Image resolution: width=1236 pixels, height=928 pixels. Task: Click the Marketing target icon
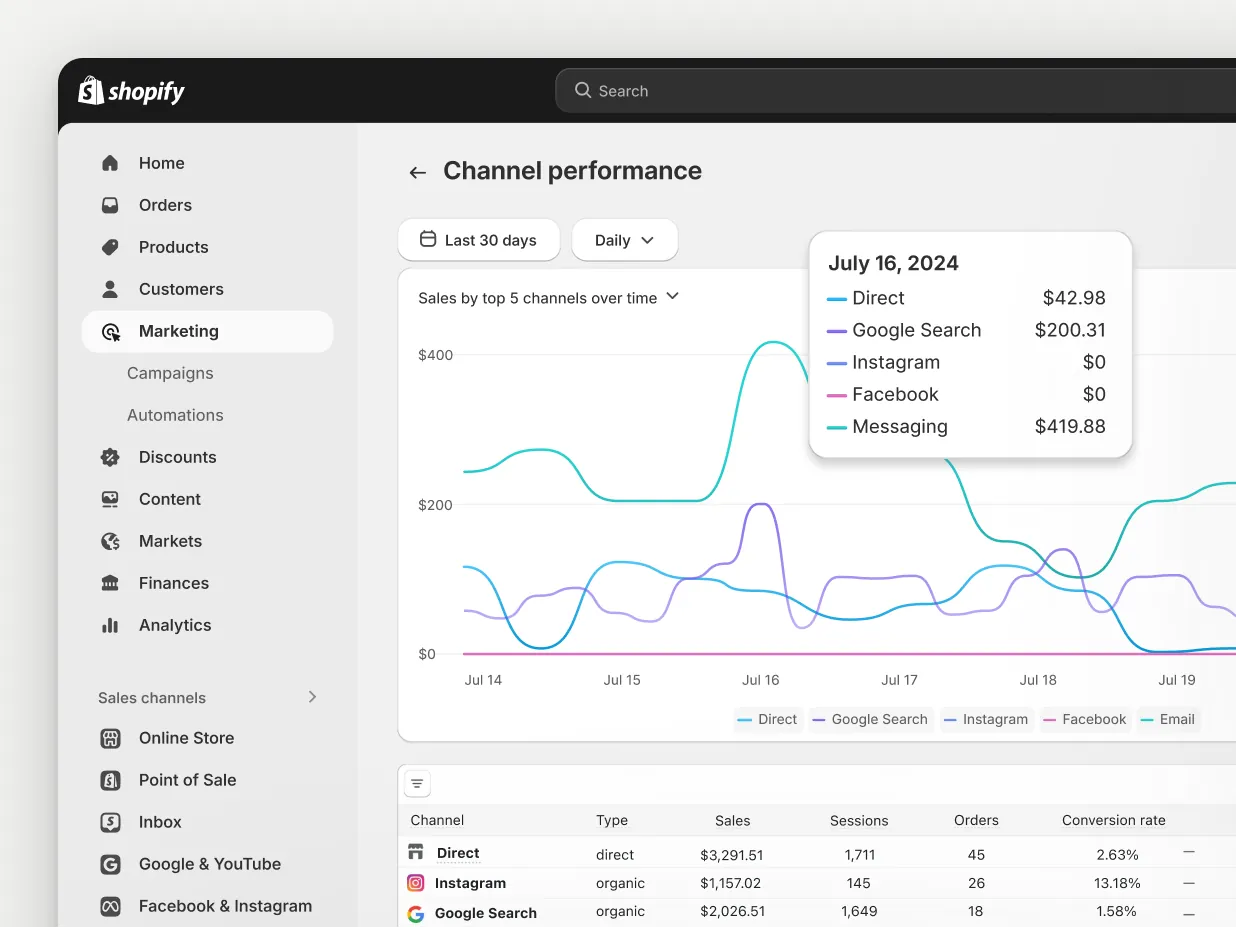(x=110, y=331)
